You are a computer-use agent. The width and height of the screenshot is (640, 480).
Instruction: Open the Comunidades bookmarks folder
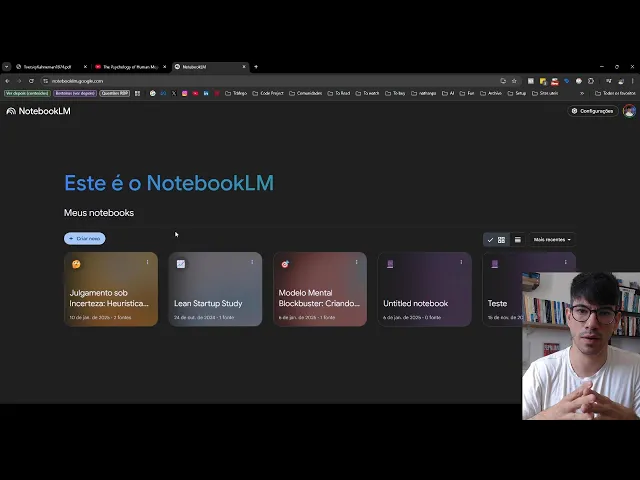305,93
